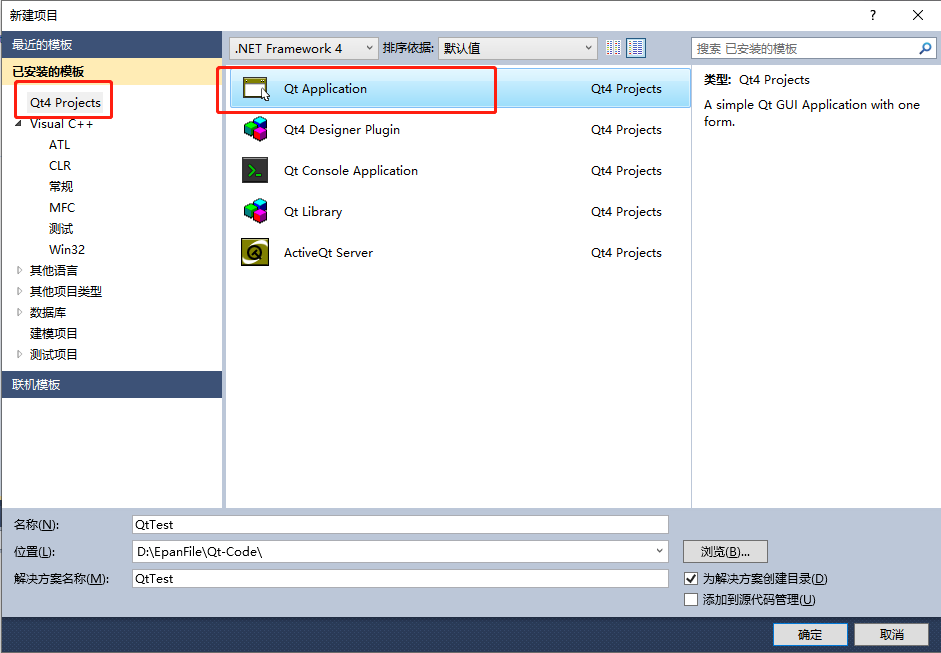Screen dimensions: 941x653
Task: Switch template view to detailed list
Action: (635, 47)
